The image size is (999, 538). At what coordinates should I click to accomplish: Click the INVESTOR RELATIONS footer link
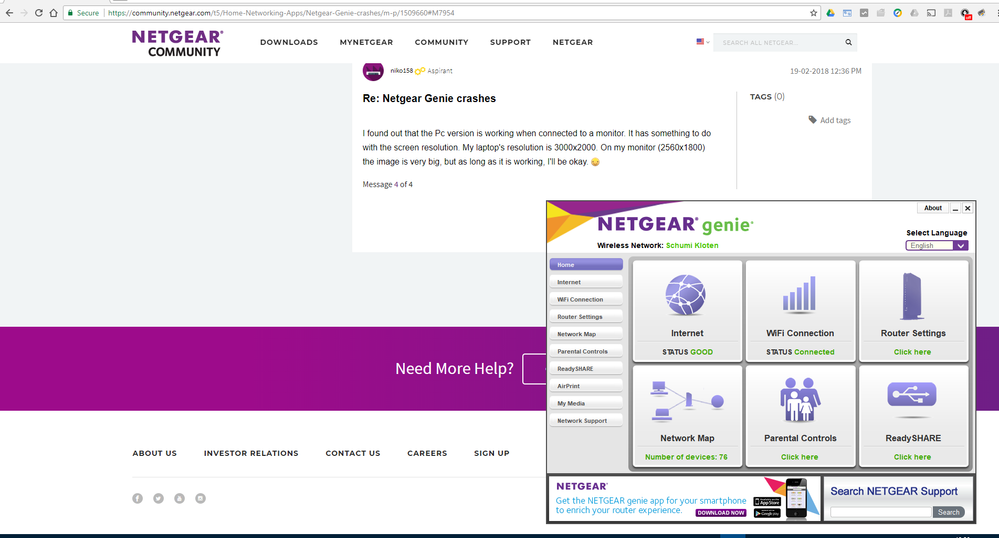(251, 453)
